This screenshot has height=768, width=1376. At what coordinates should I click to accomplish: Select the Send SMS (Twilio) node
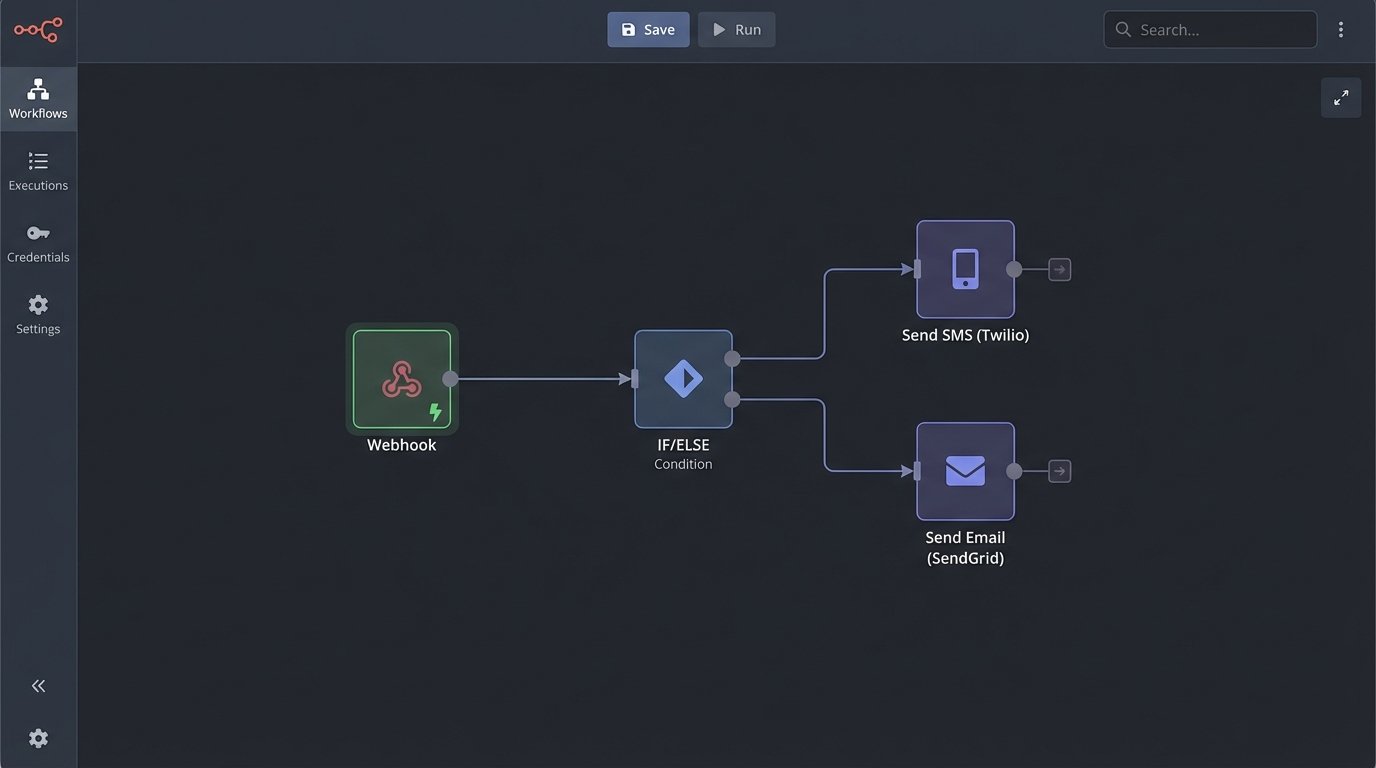965,269
